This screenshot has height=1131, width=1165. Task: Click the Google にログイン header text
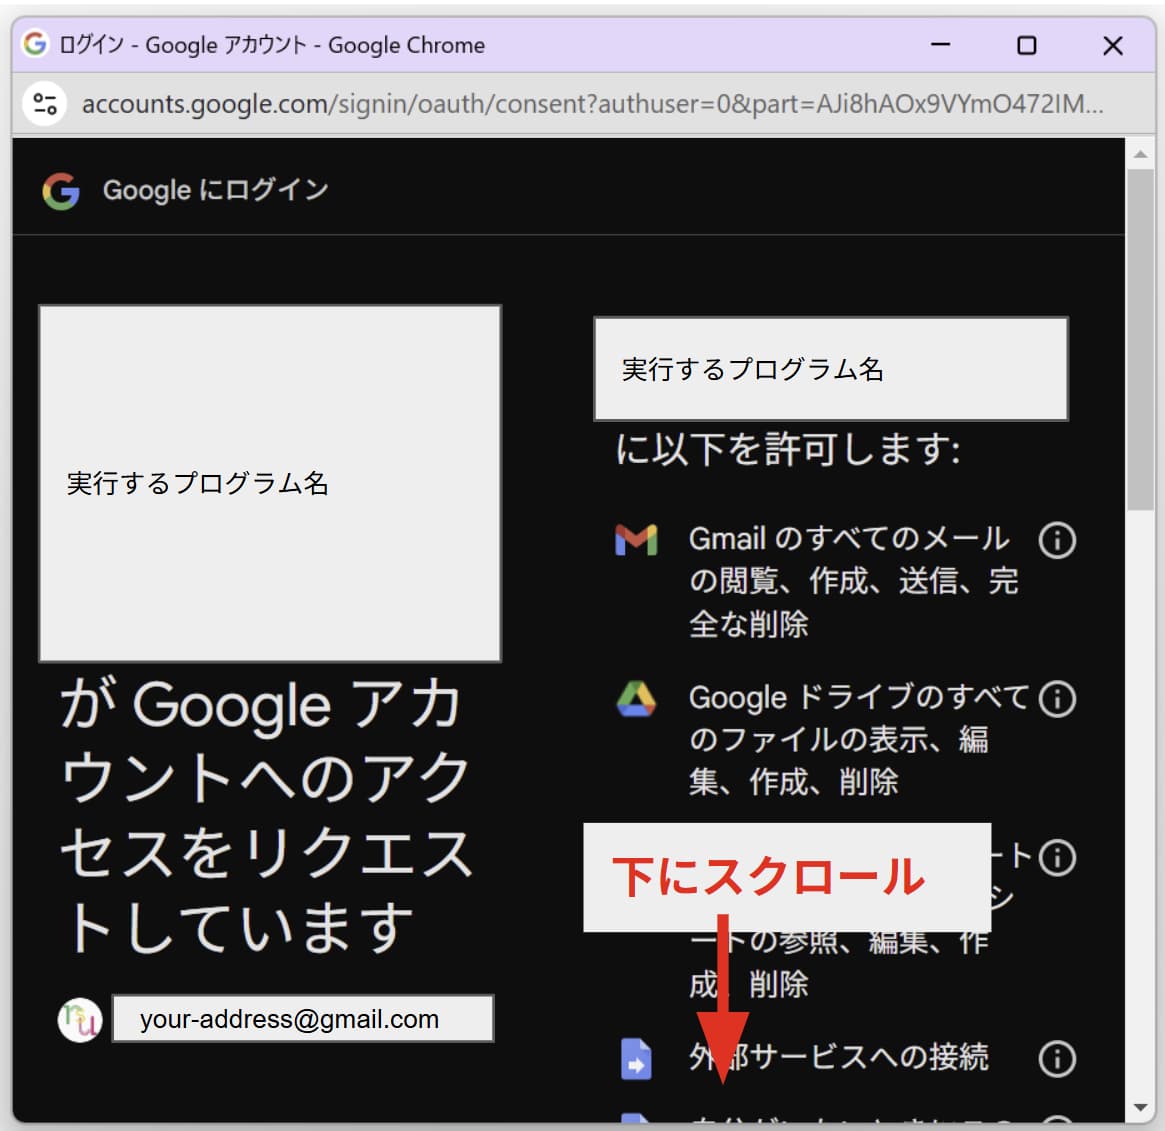[x=215, y=191]
